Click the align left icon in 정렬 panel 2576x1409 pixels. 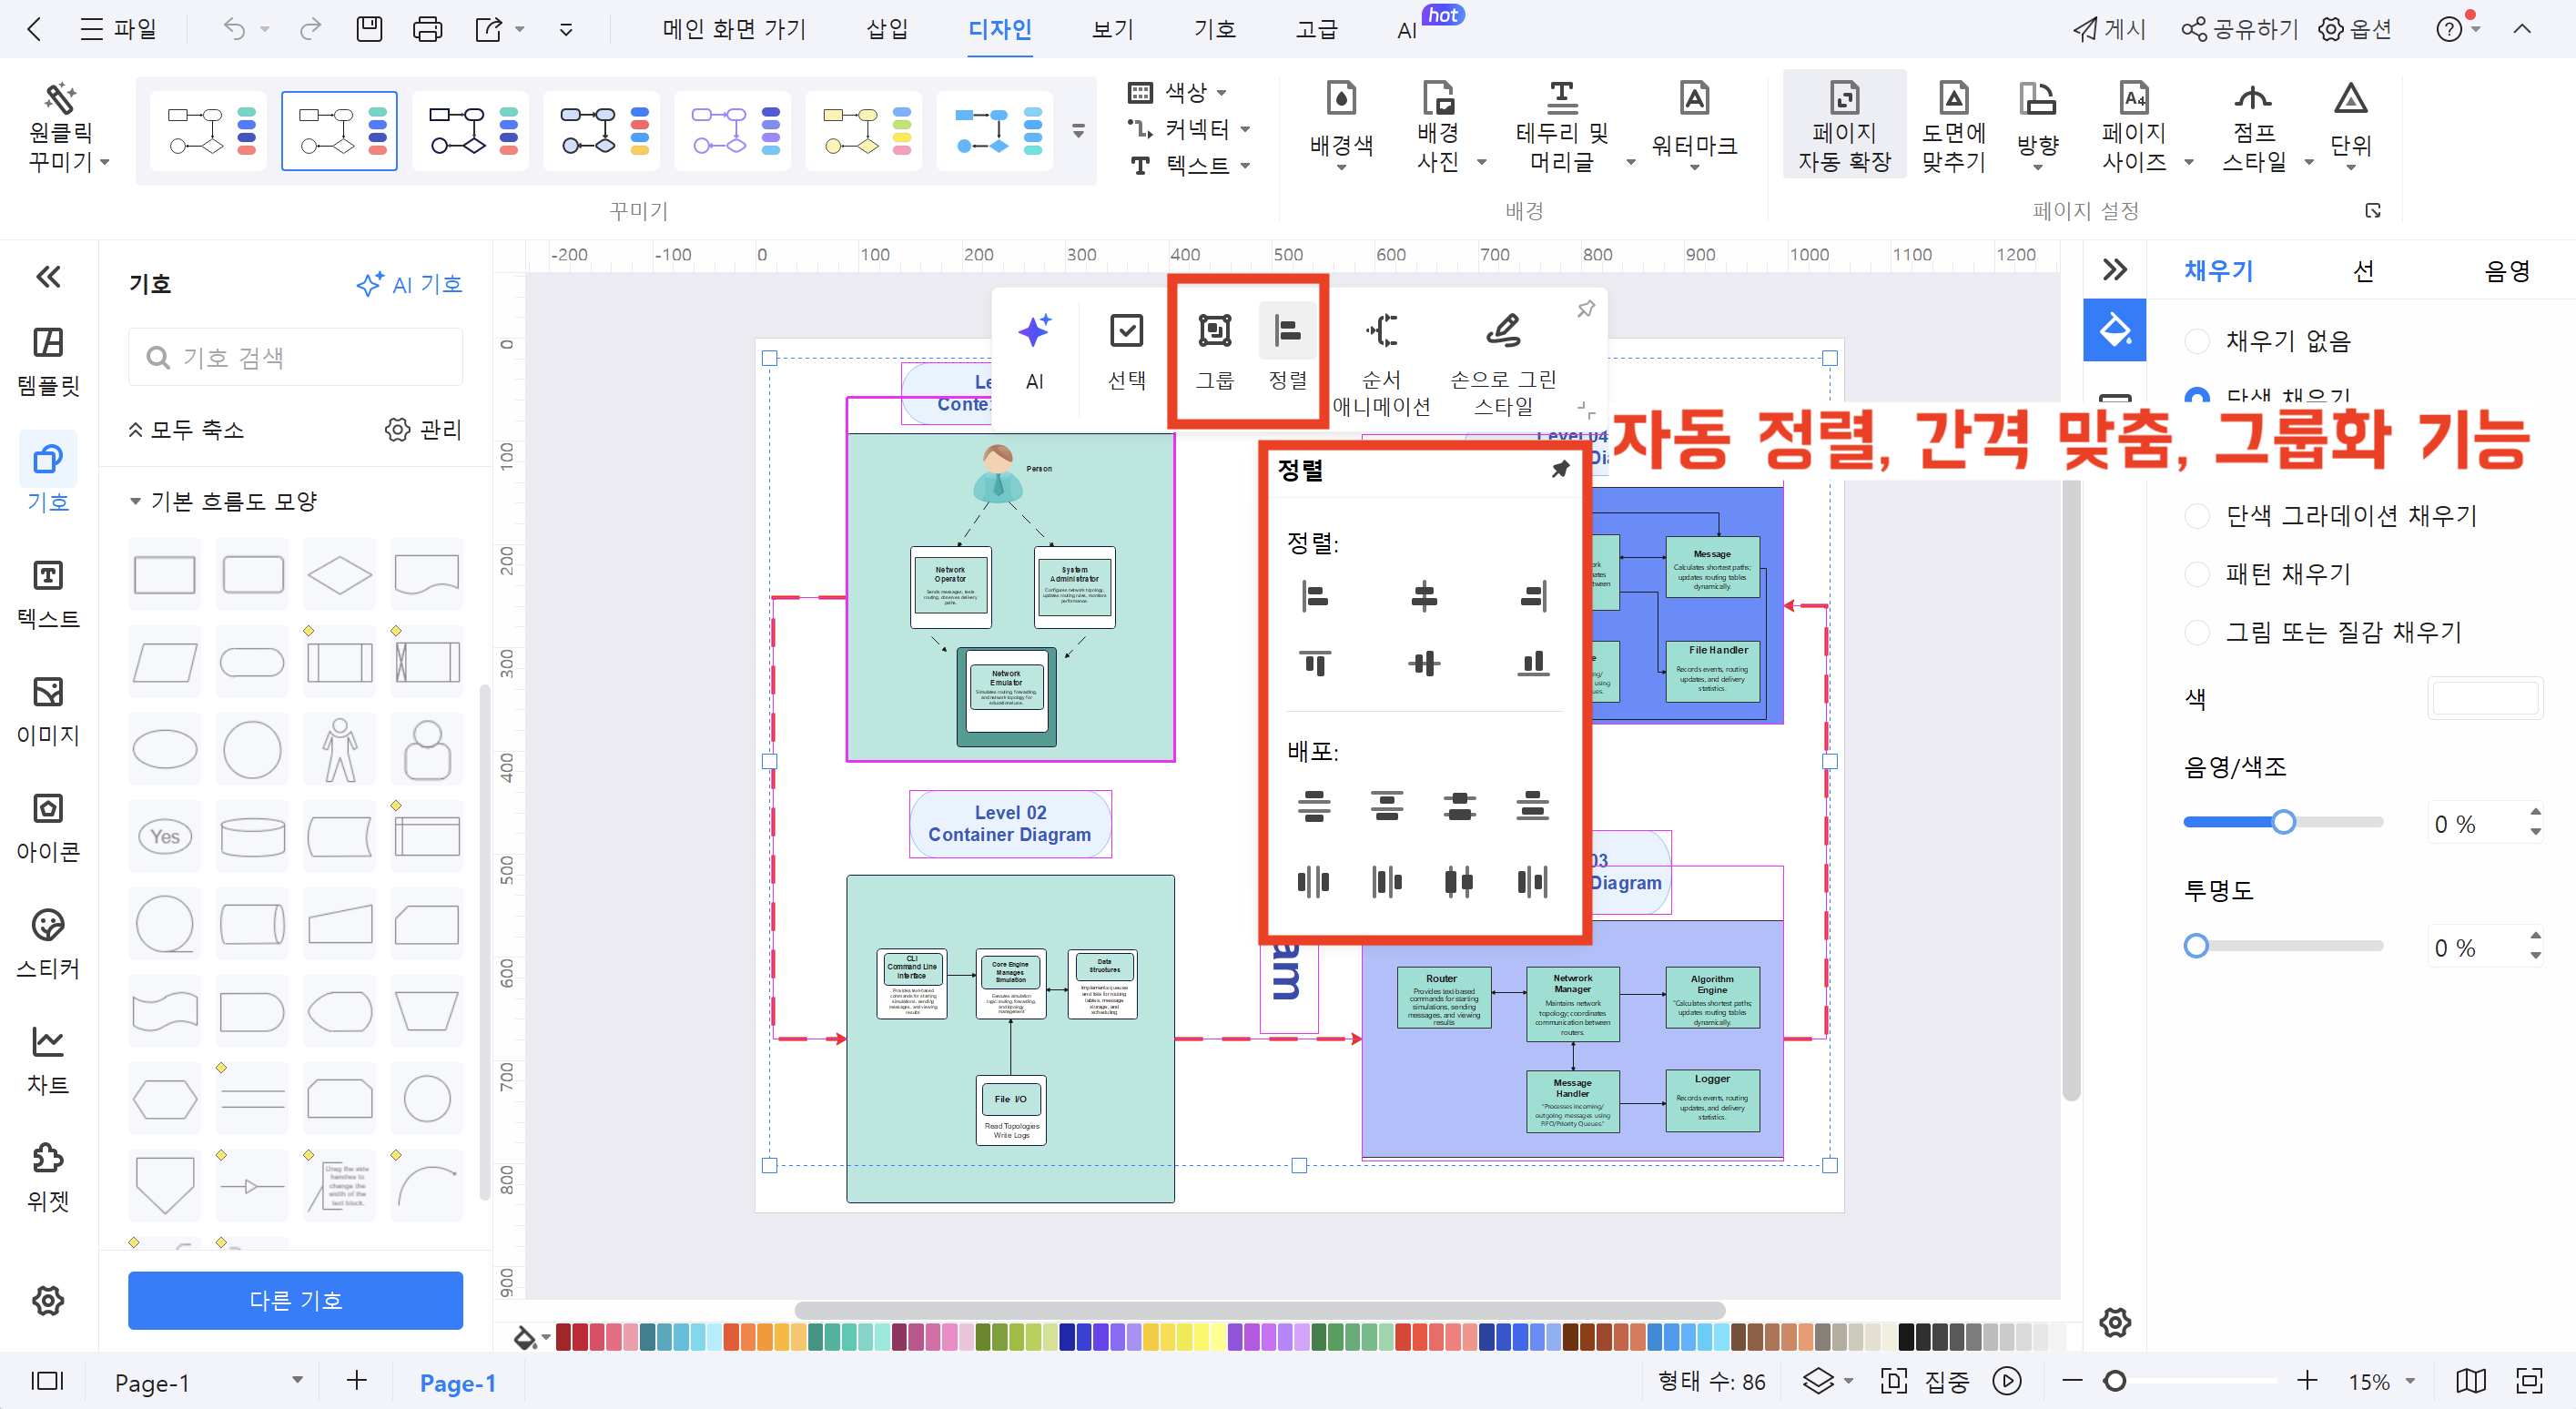(x=1315, y=597)
